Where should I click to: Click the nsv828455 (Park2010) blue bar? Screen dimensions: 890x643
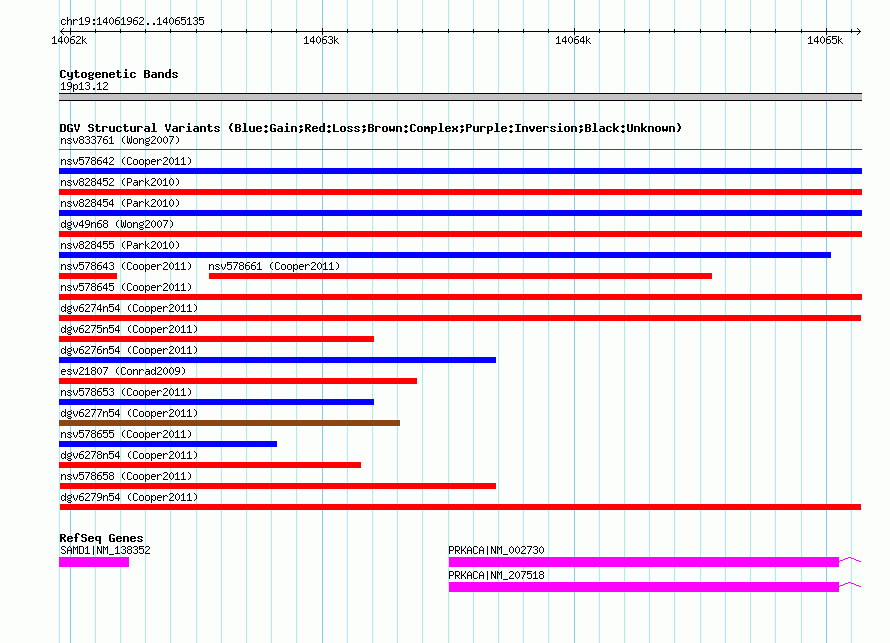coord(445,255)
